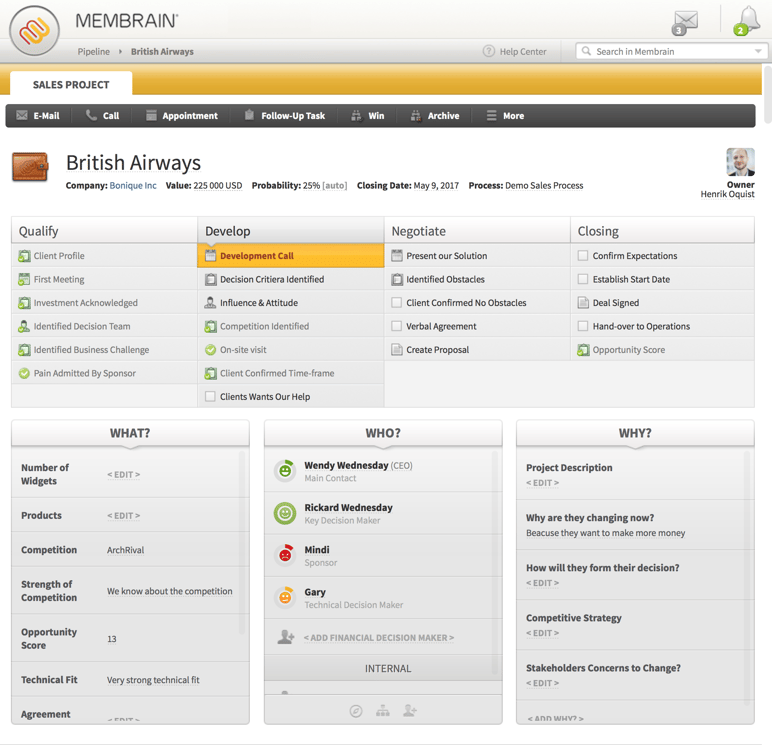Open the Bonique Inc company link
The height and width of the screenshot is (745, 772).
[133, 186]
